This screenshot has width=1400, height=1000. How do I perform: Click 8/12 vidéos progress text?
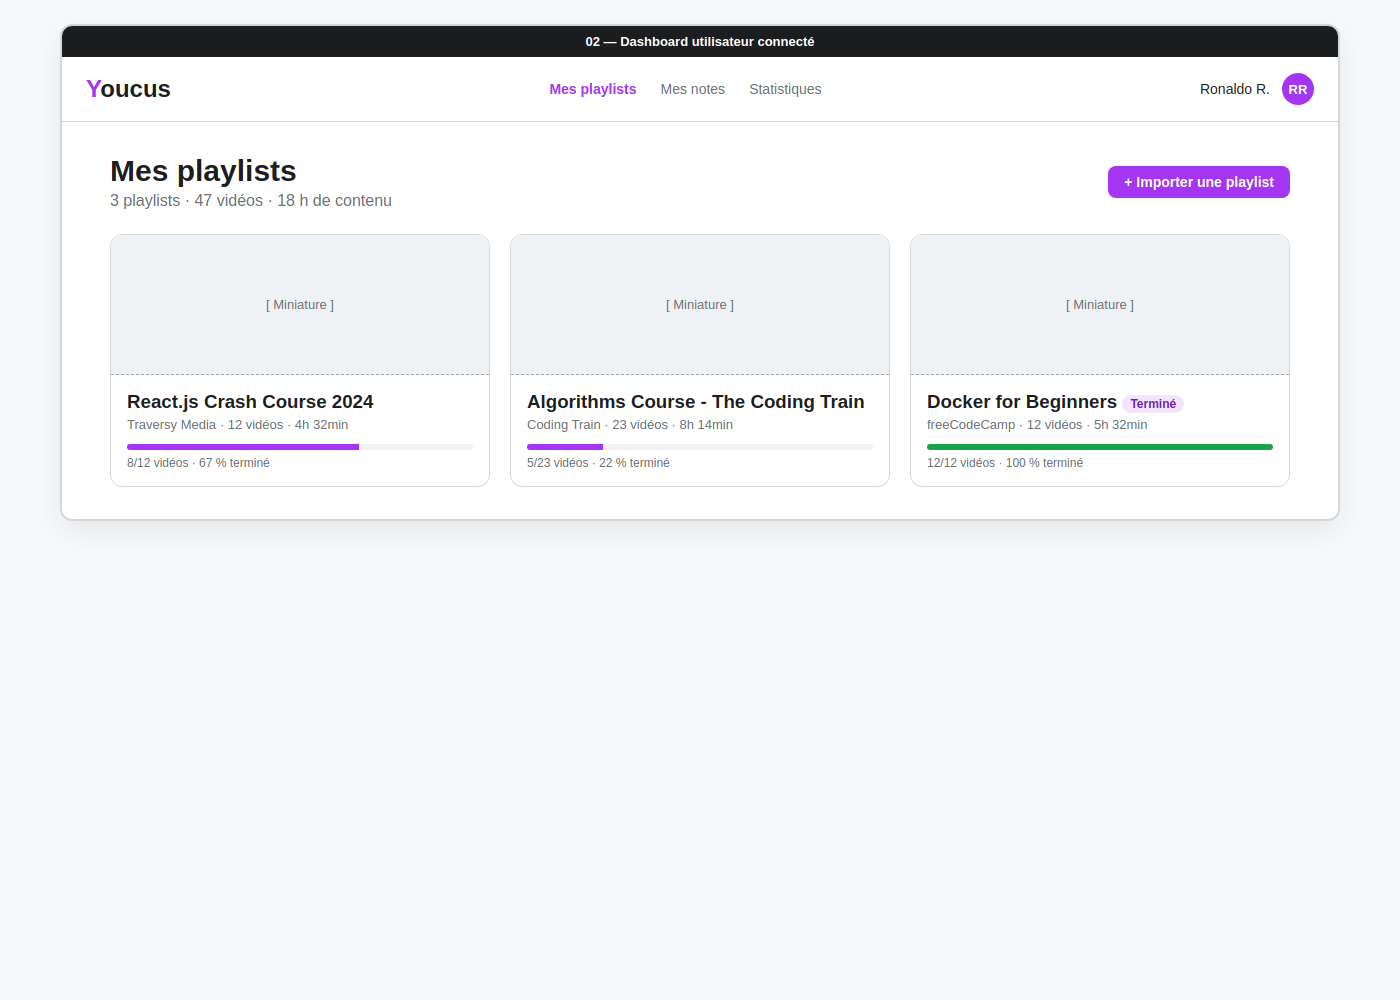pyautogui.click(x=198, y=463)
